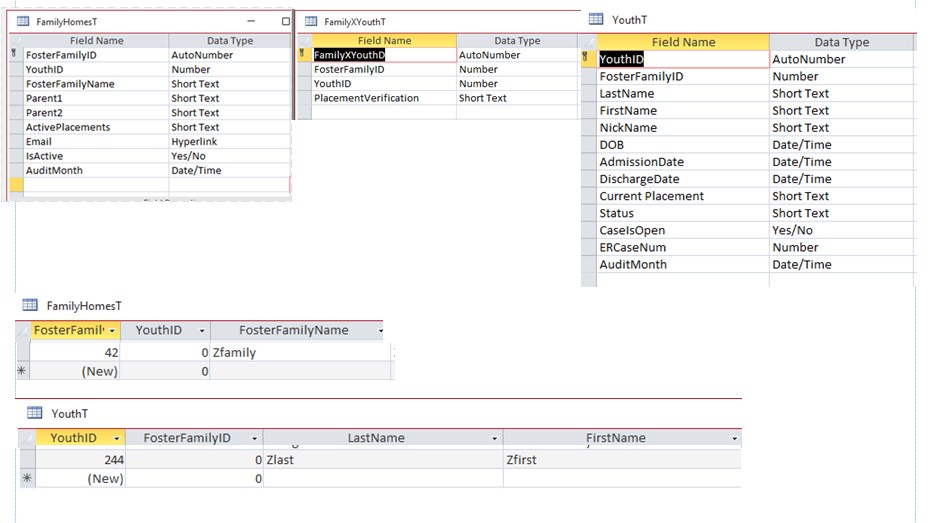Open the FirstName column dropdown in YouthT
The width and height of the screenshot is (945, 523).
[735, 439]
